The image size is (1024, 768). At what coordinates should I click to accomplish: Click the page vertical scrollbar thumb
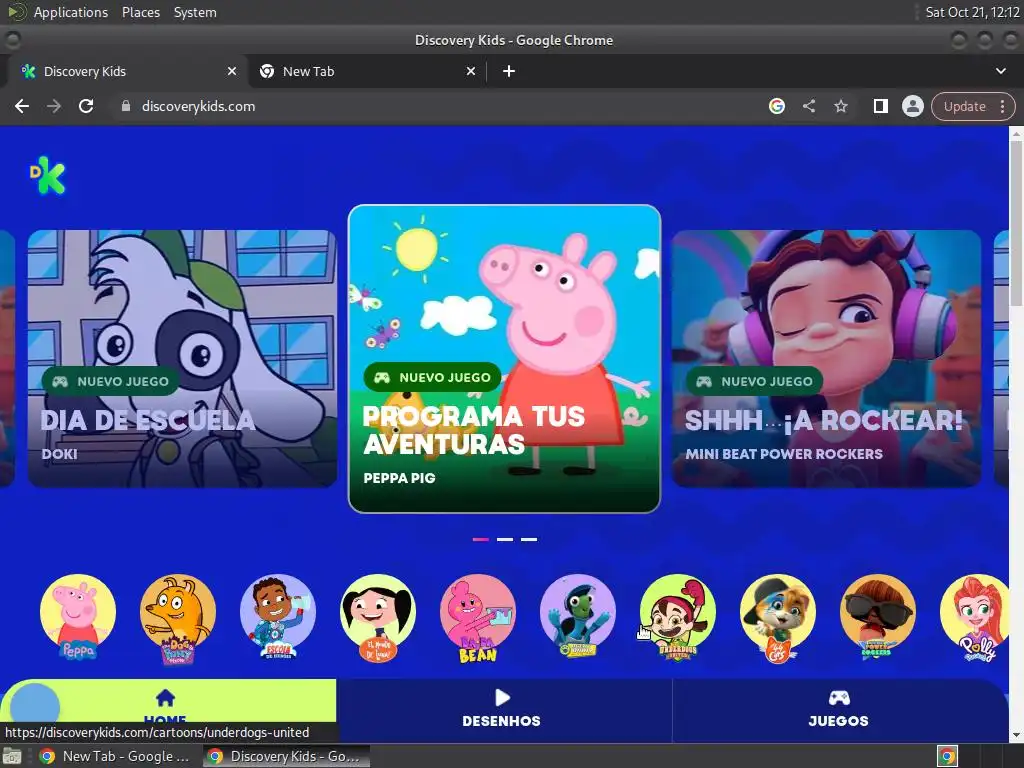point(1016,222)
